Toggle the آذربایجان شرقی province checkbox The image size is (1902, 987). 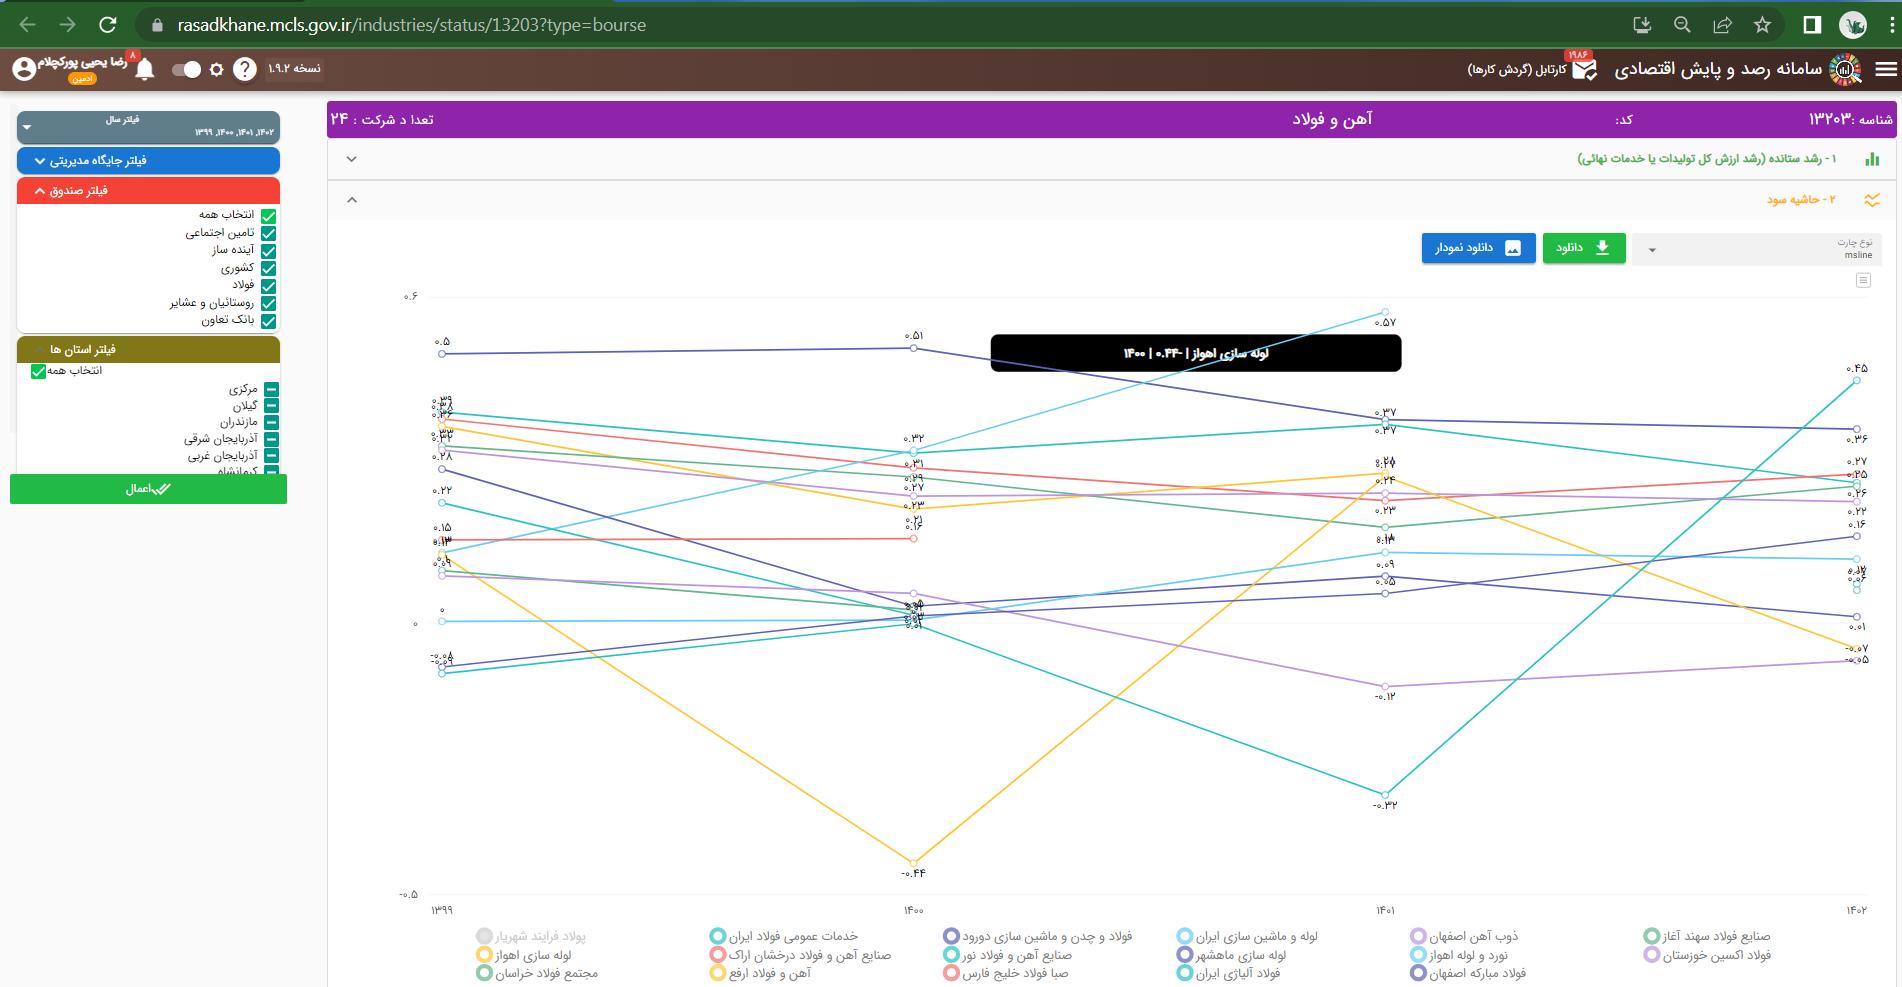pos(271,439)
